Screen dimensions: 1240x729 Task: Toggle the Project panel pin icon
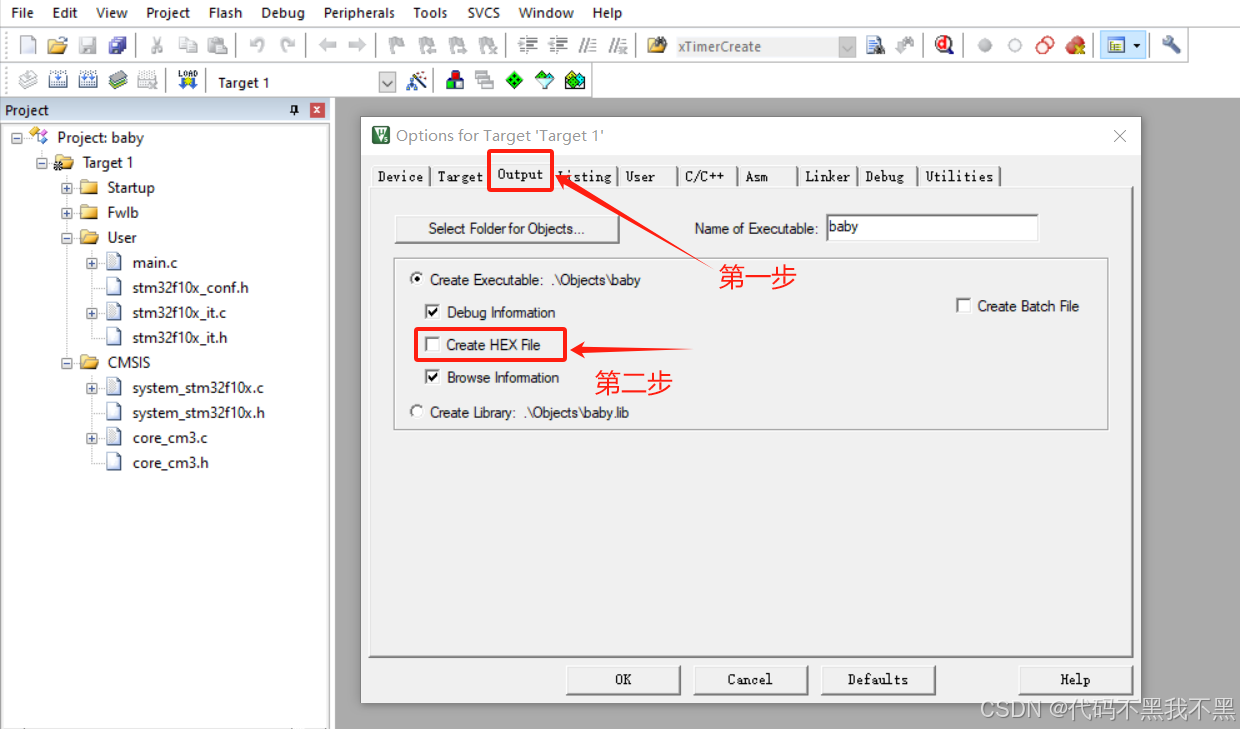294,110
